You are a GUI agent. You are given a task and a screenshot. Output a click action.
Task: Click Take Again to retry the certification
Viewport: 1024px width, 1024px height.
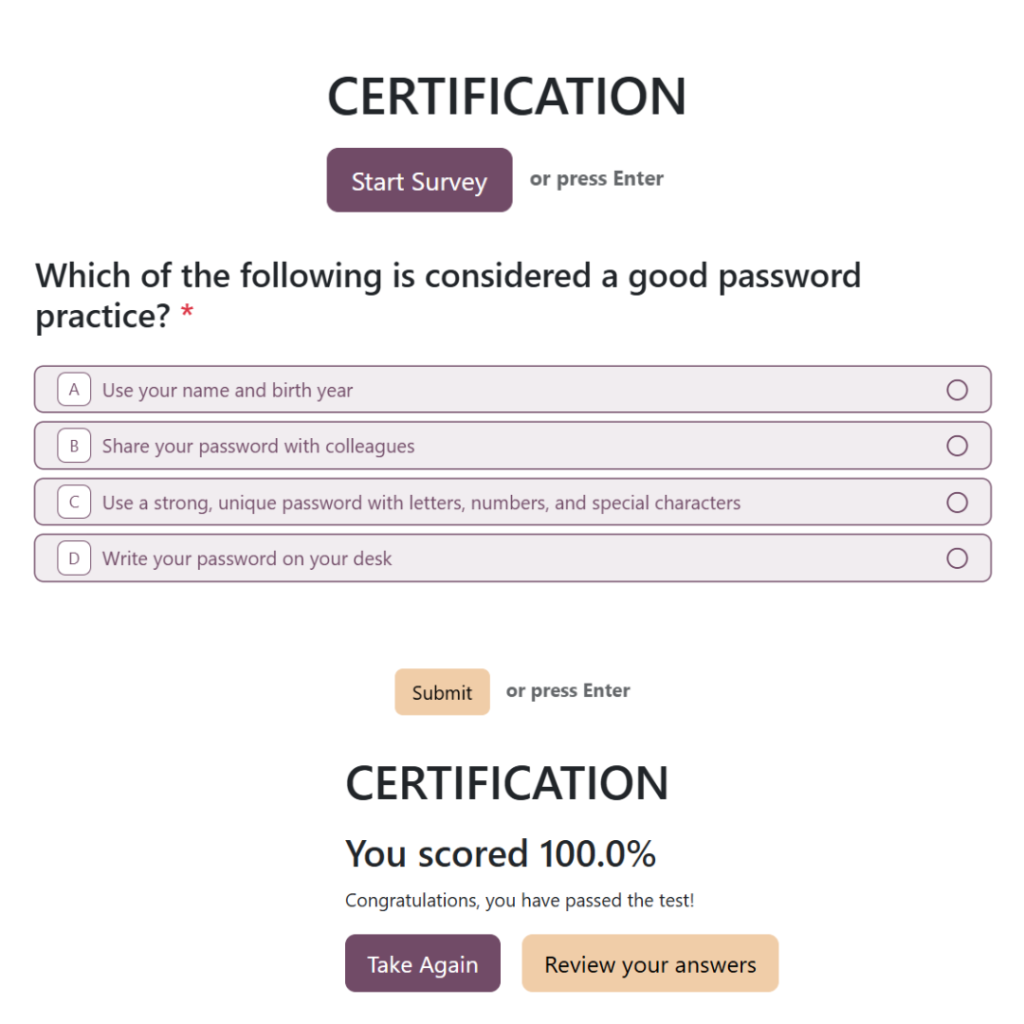(423, 963)
